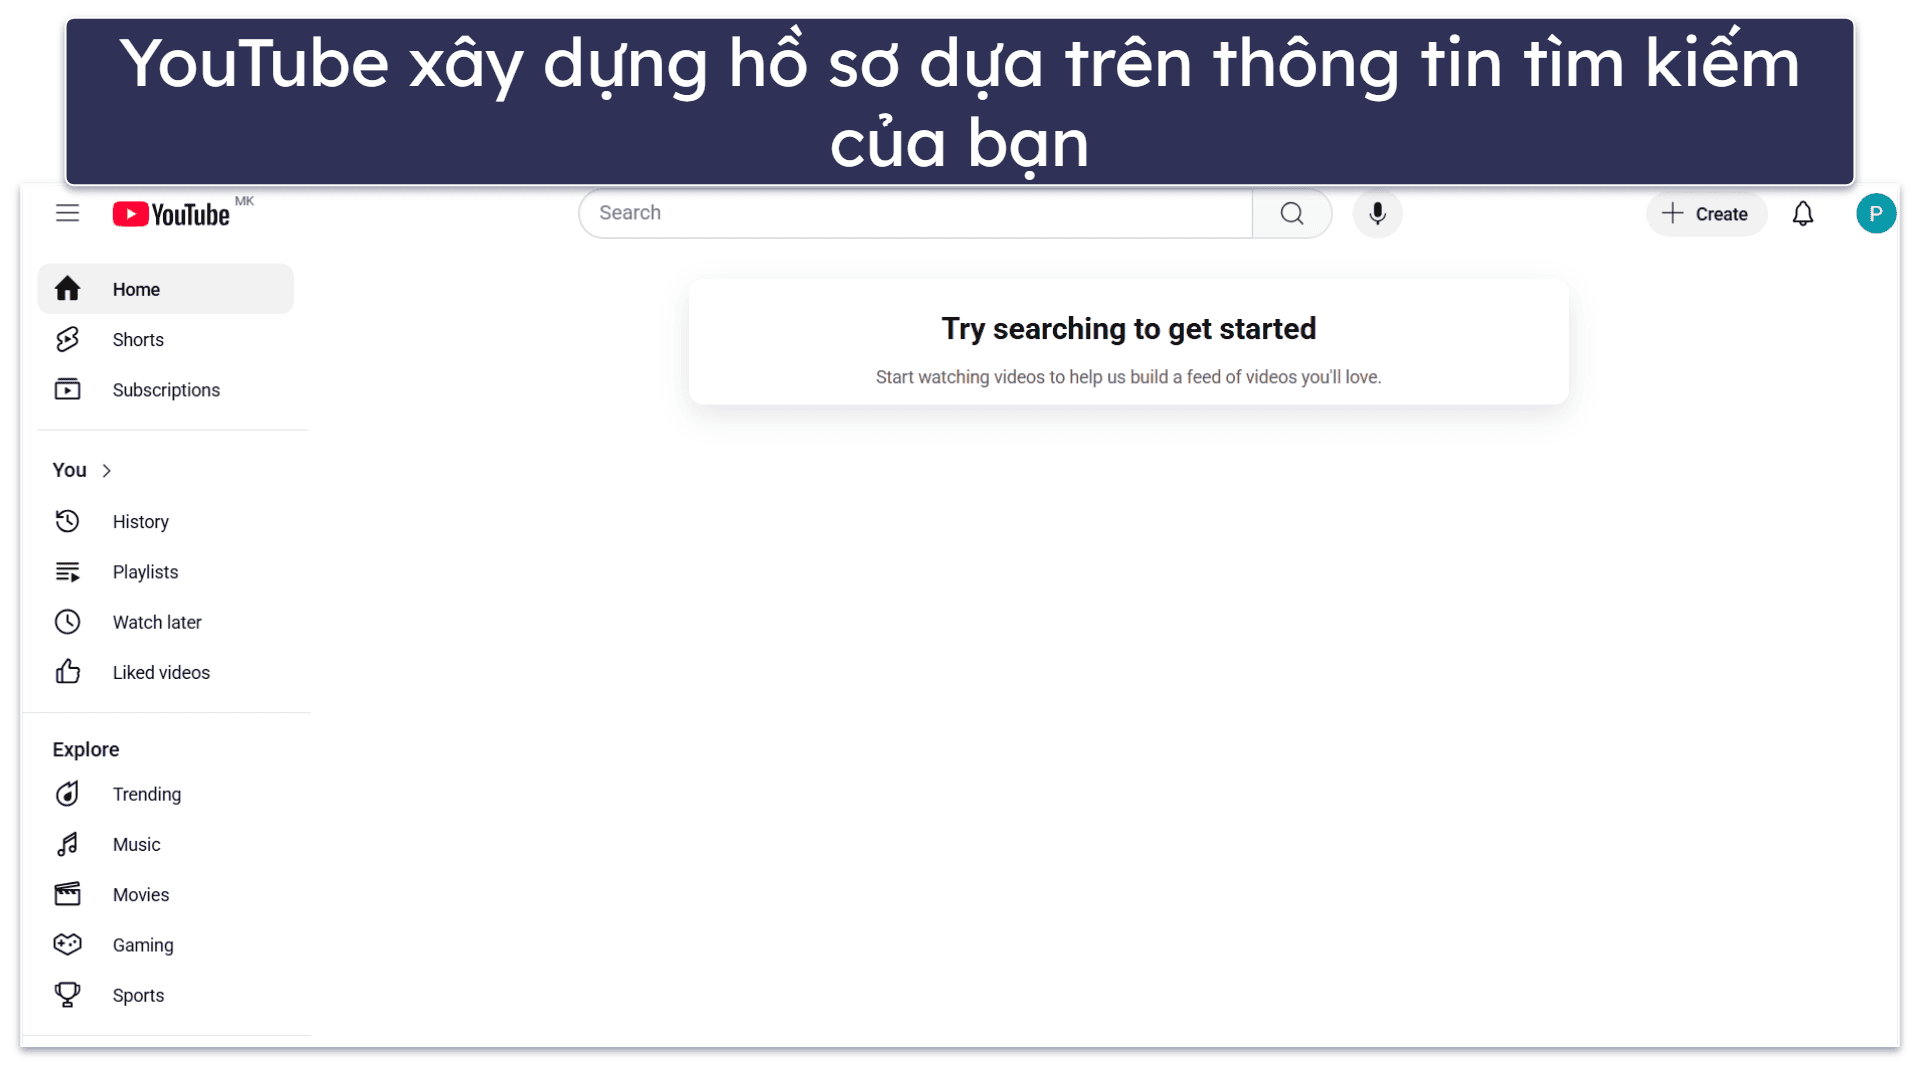Click the Watch later clock icon
This screenshot has width=1919, height=1079.
(67, 622)
